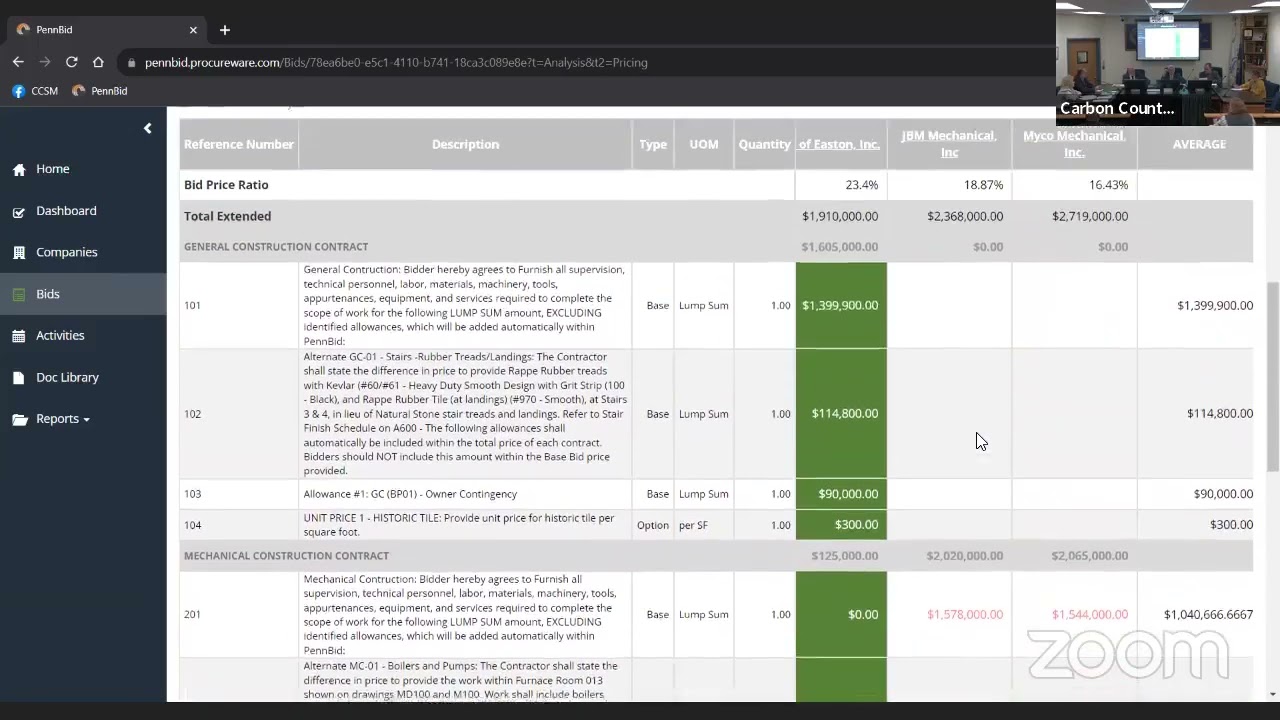
Task: Select Bids in the sidebar
Action: click(x=48, y=294)
